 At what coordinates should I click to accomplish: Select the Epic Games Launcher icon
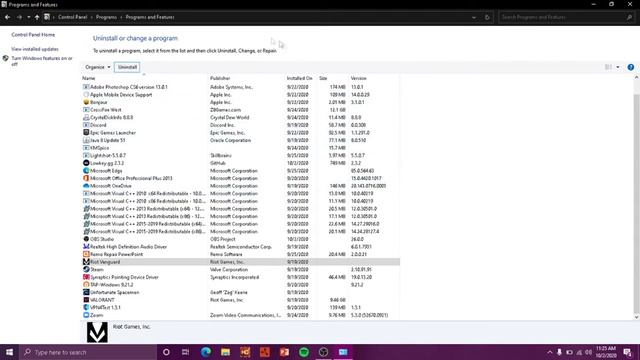click(86, 133)
